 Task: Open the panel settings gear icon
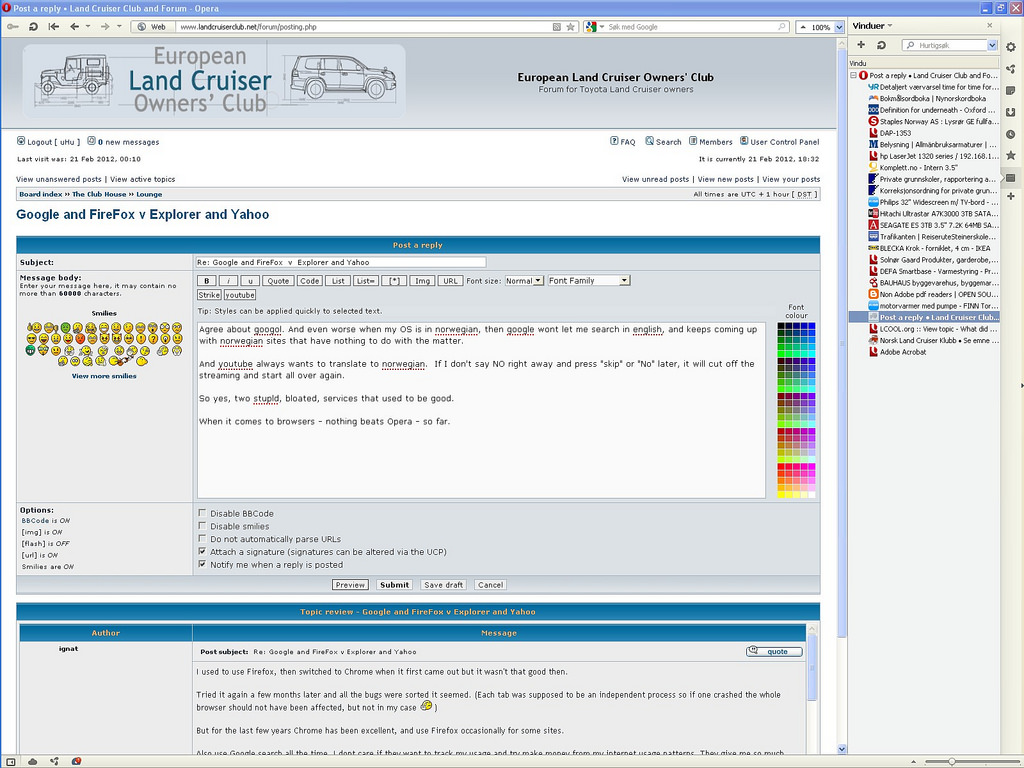[x=1011, y=47]
